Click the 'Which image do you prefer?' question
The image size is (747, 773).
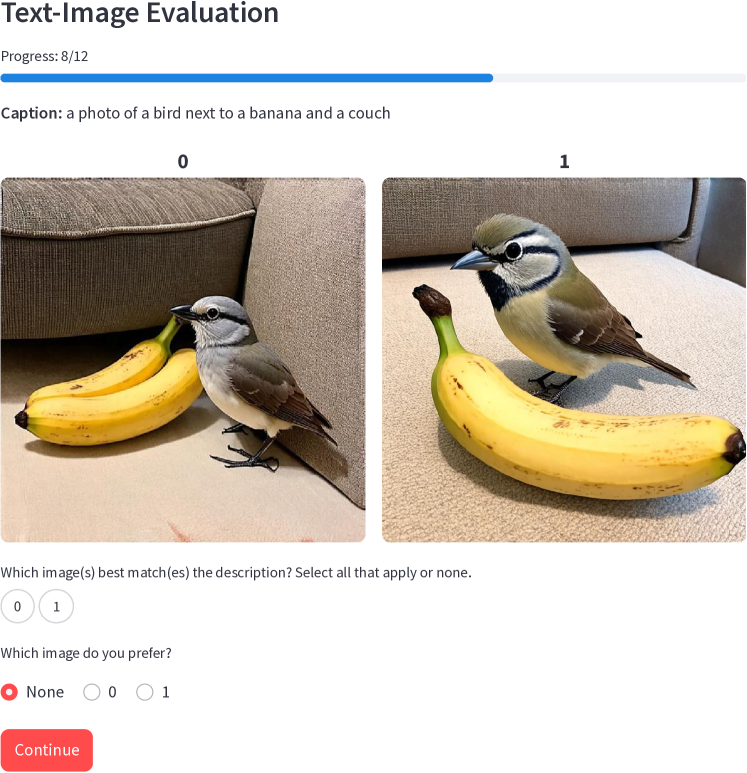(86, 653)
